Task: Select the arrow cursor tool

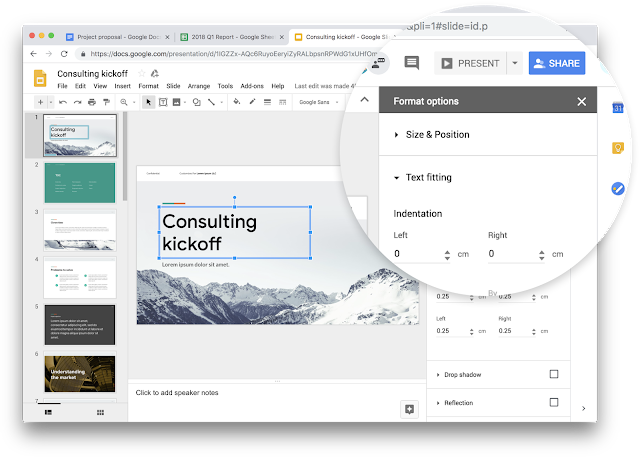Action: click(x=149, y=102)
